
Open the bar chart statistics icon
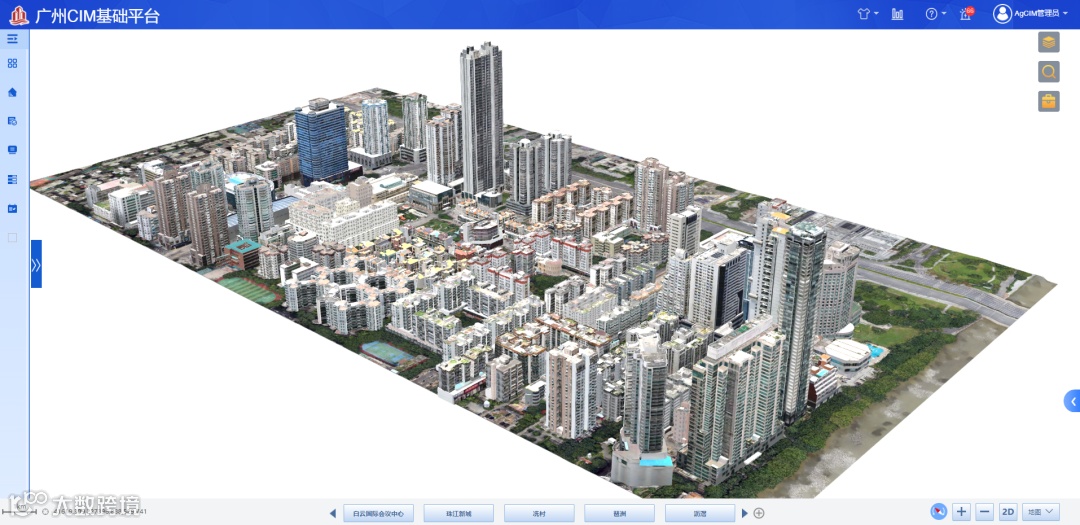click(x=897, y=14)
